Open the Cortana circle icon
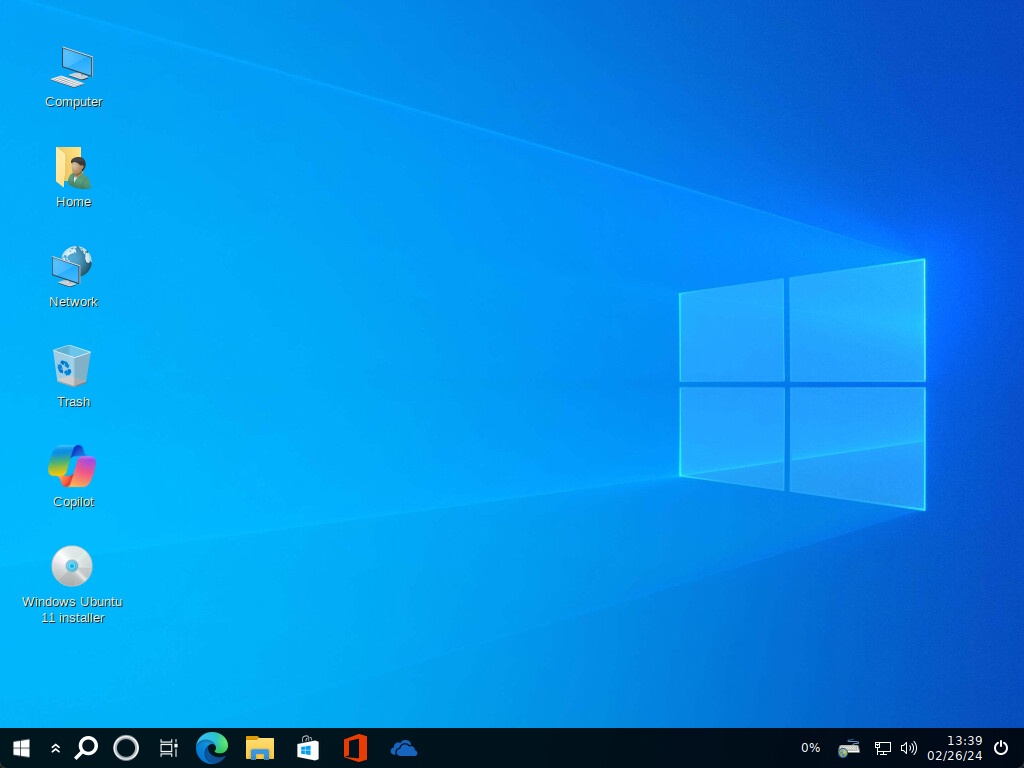Image resolution: width=1024 pixels, height=768 pixels. 126,748
